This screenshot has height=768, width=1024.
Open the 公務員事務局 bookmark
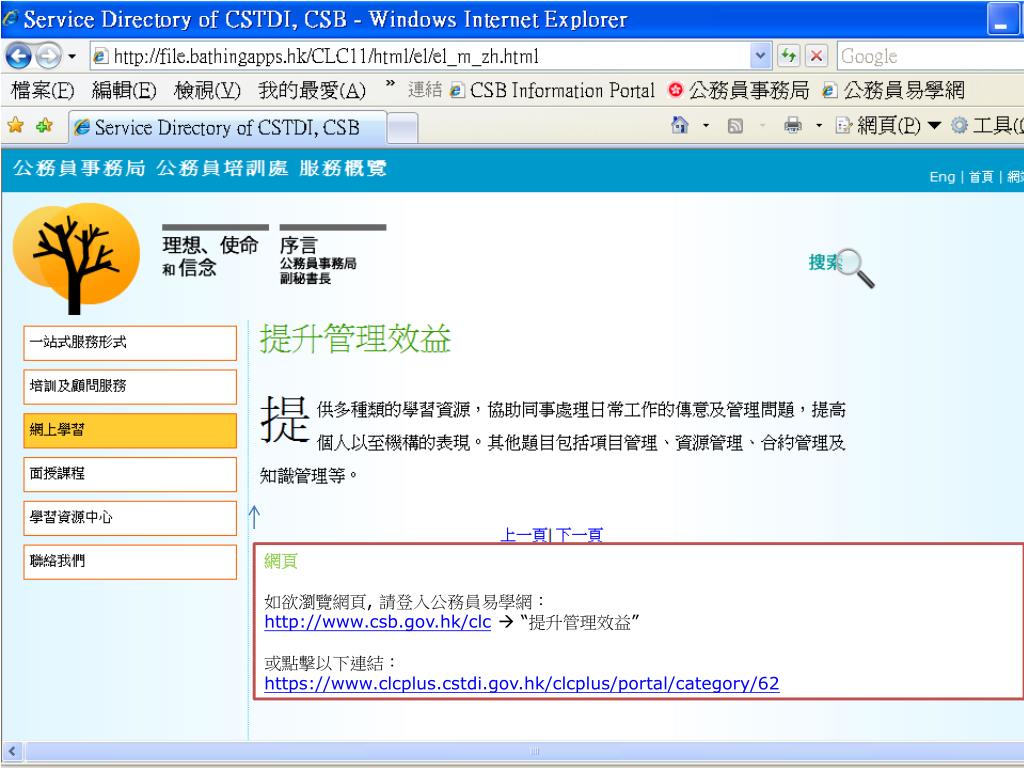pos(739,90)
